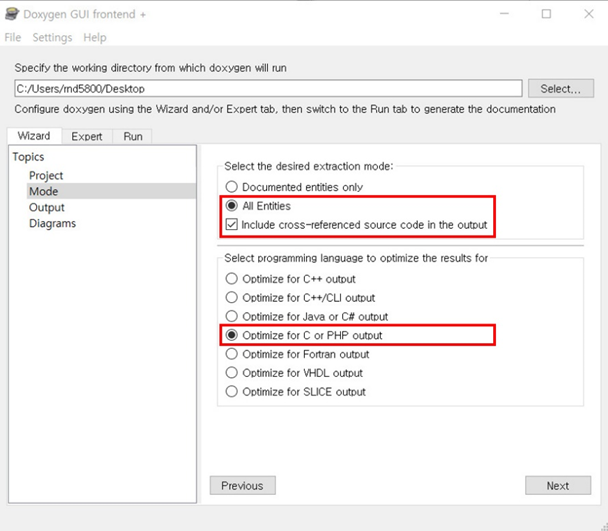Select the Project topic

point(46,175)
